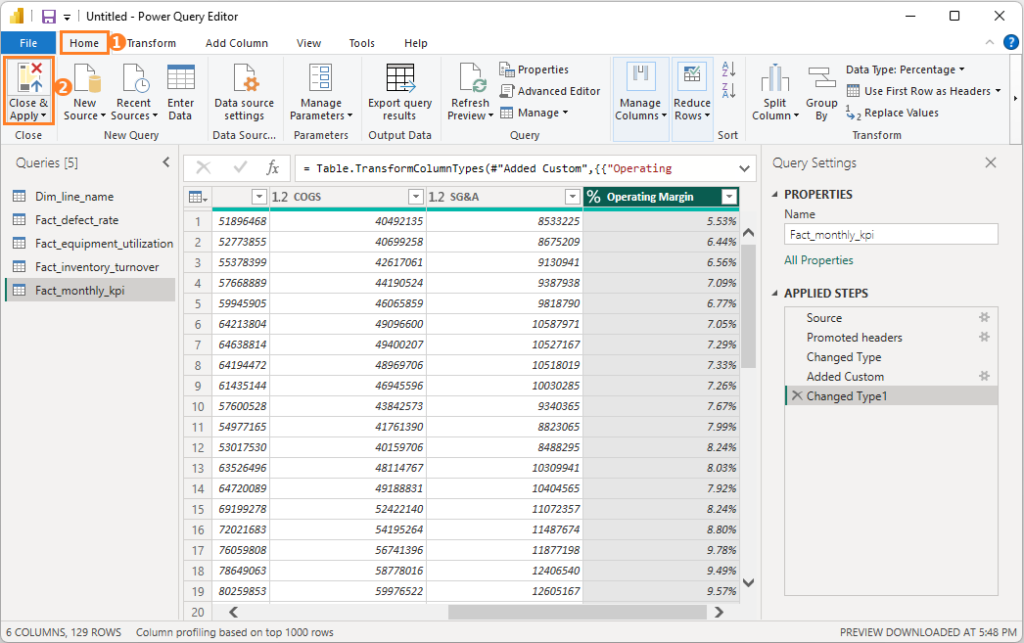This screenshot has width=1024, height=643.
Task: Click the fx formula icon
Action: 273,168
